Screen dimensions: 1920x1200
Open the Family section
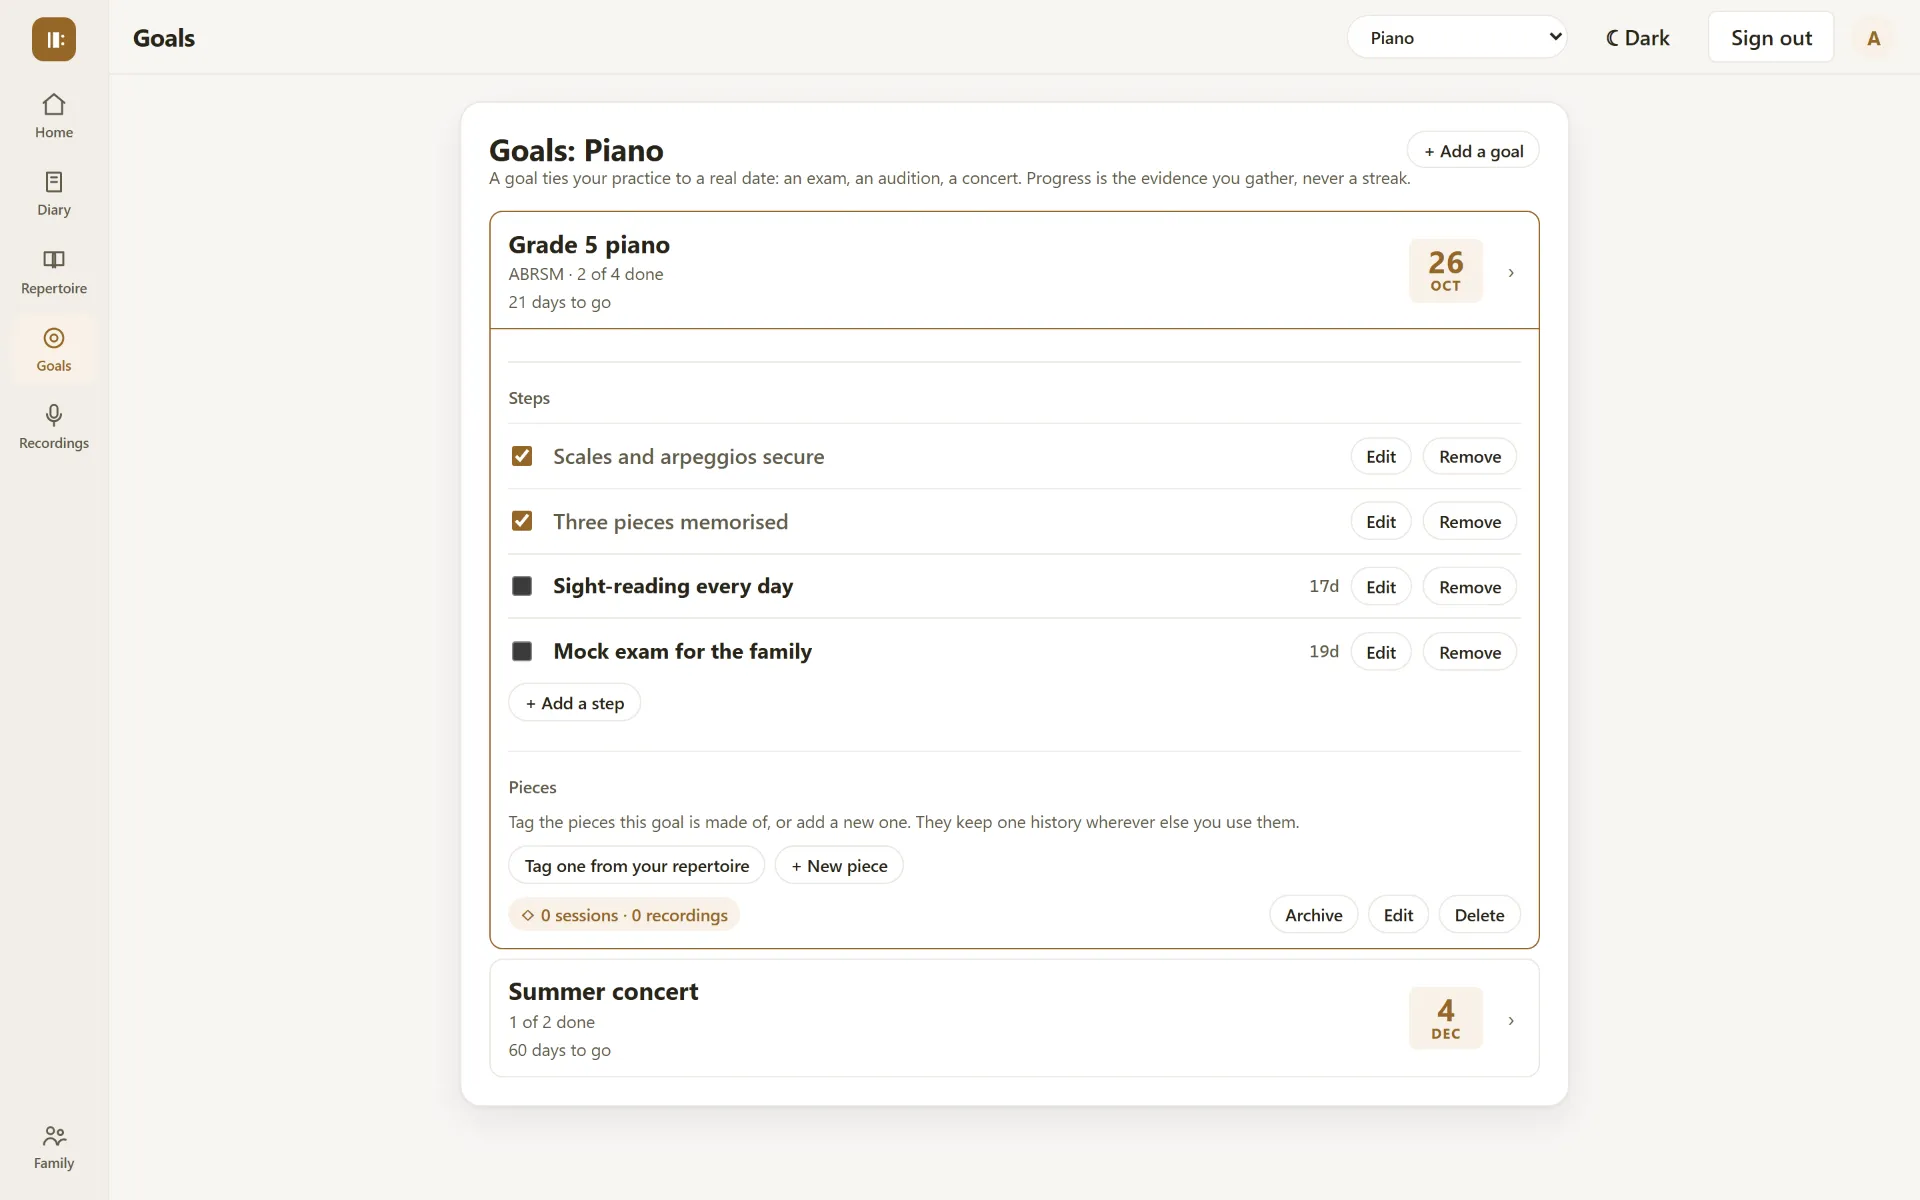(x=54, y=1147)
